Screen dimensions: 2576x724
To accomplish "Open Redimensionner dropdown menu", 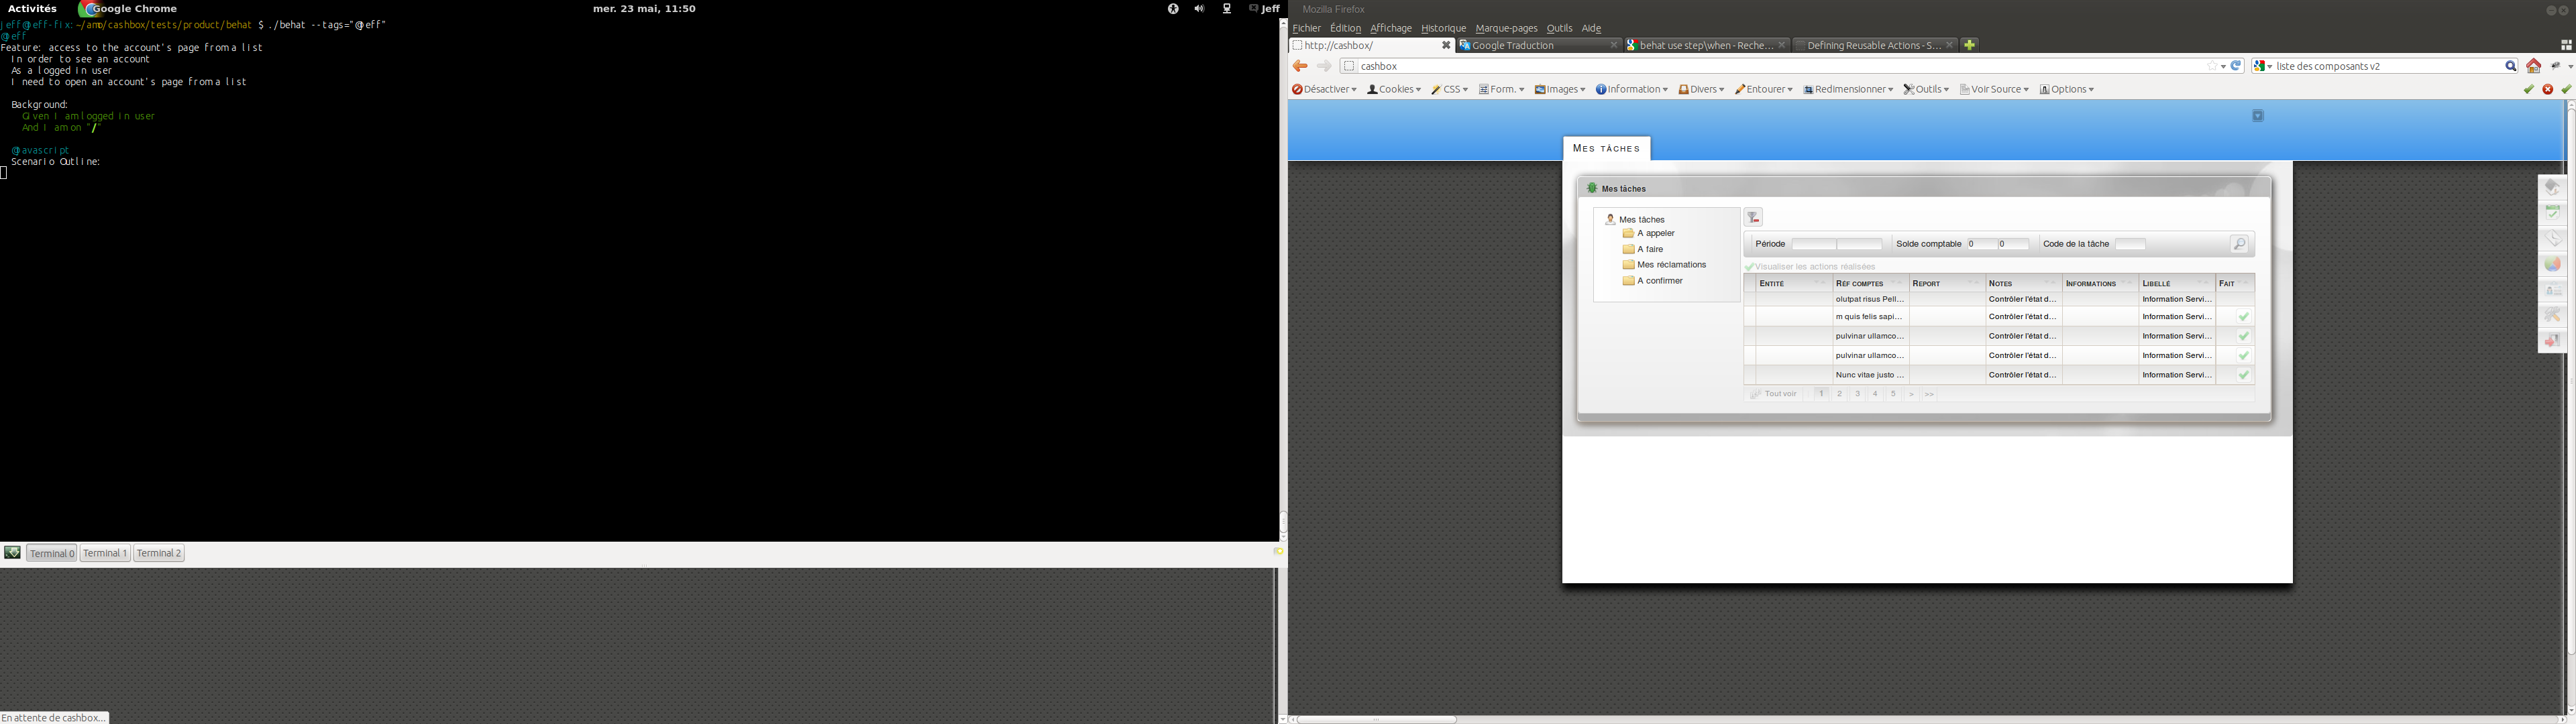I will tap(1848, 90).
